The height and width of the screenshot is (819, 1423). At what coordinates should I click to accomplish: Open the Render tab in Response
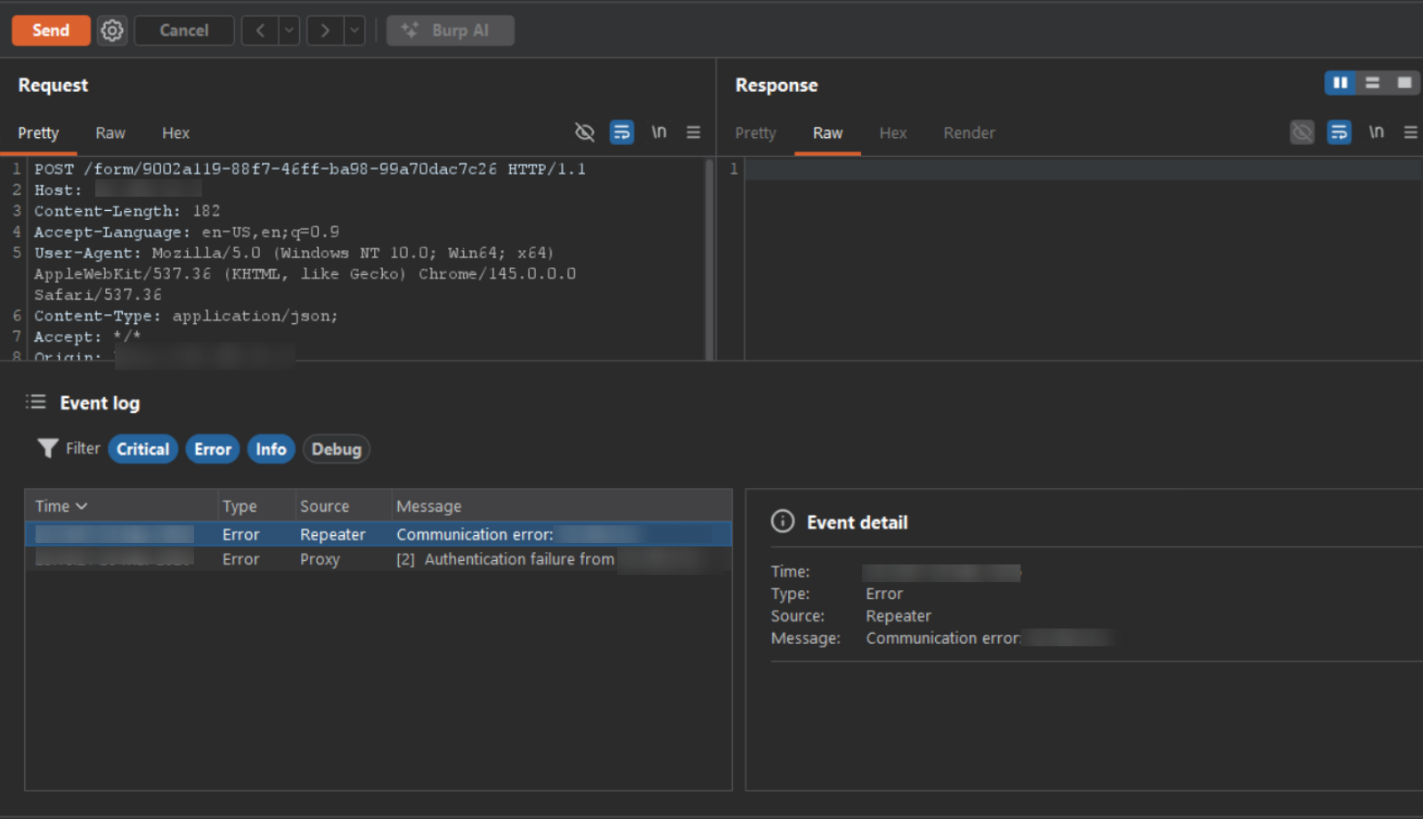pyautogui.click(x=969, y=133)
